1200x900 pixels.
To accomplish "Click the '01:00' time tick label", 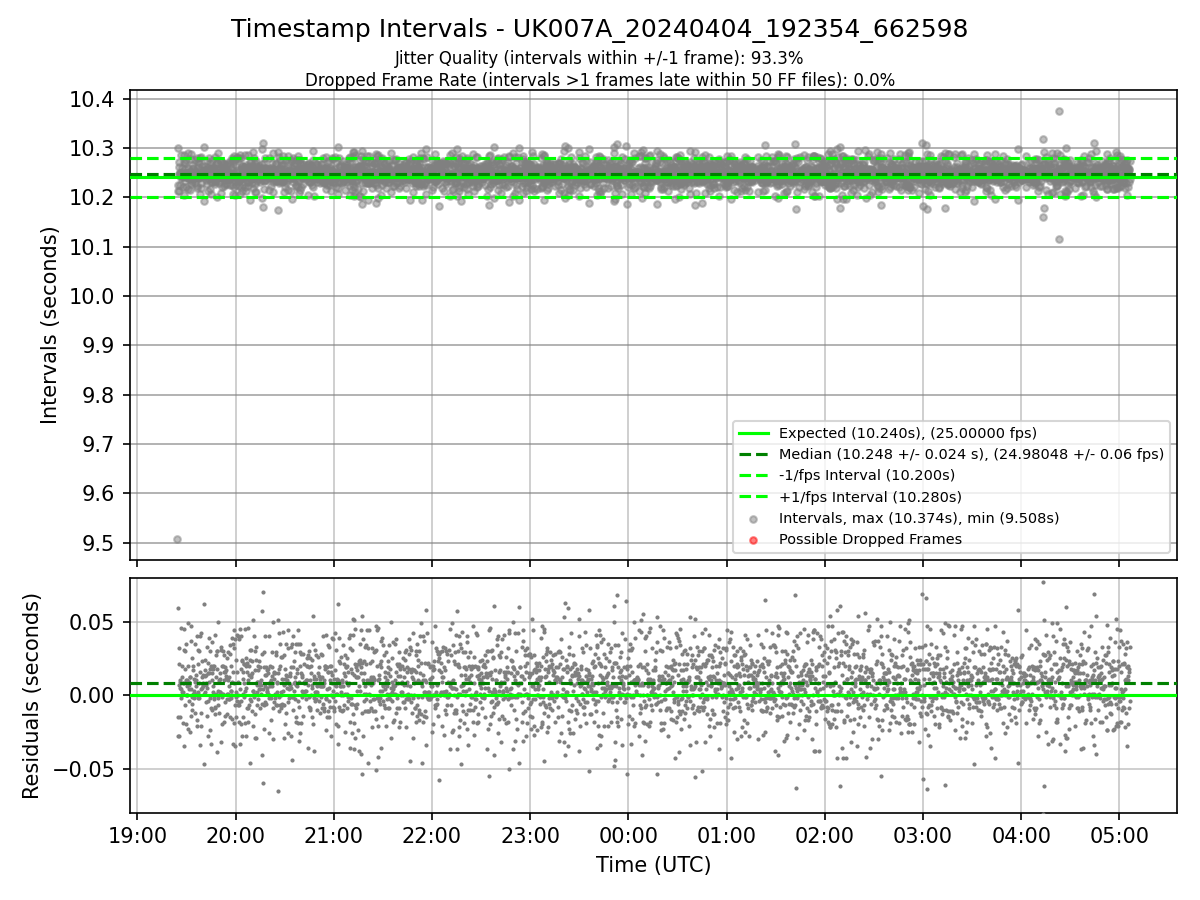I will point(726,834).
